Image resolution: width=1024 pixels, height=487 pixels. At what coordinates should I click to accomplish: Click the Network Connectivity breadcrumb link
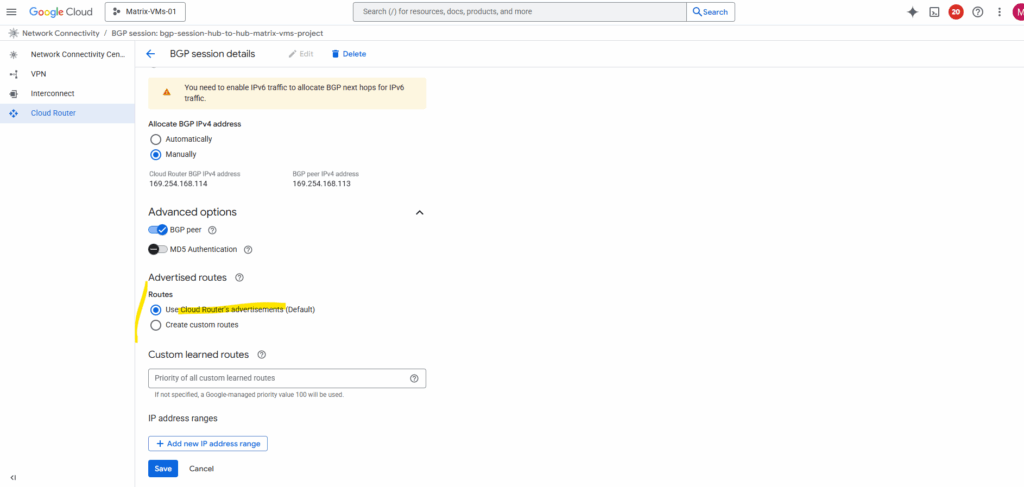tap(61, 33)
